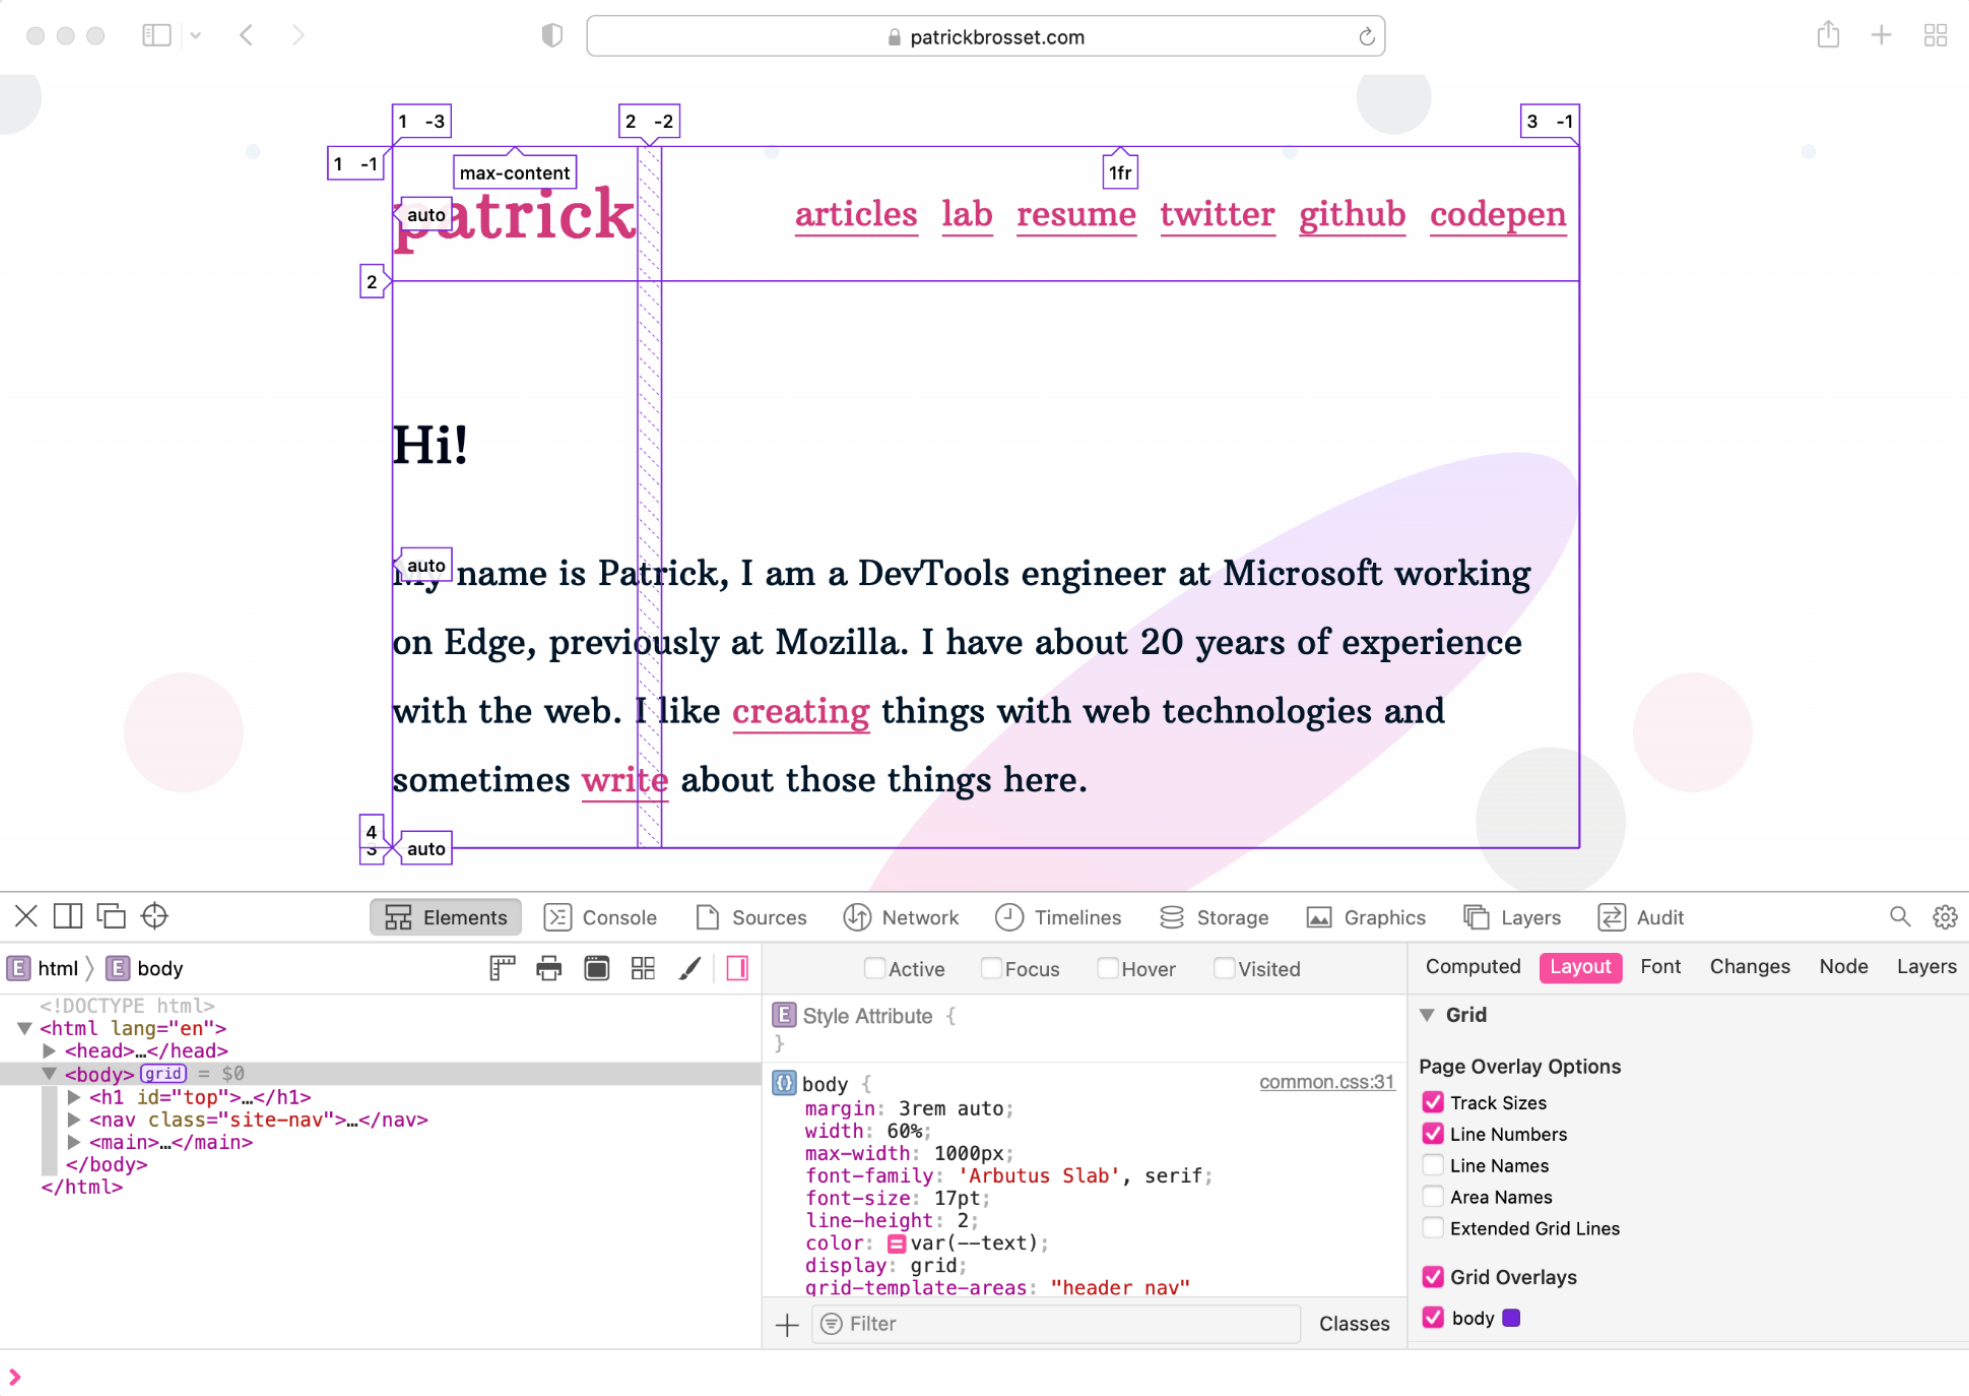
Task: Enable the Area Names overlay option
Action: [1434, 1196]
